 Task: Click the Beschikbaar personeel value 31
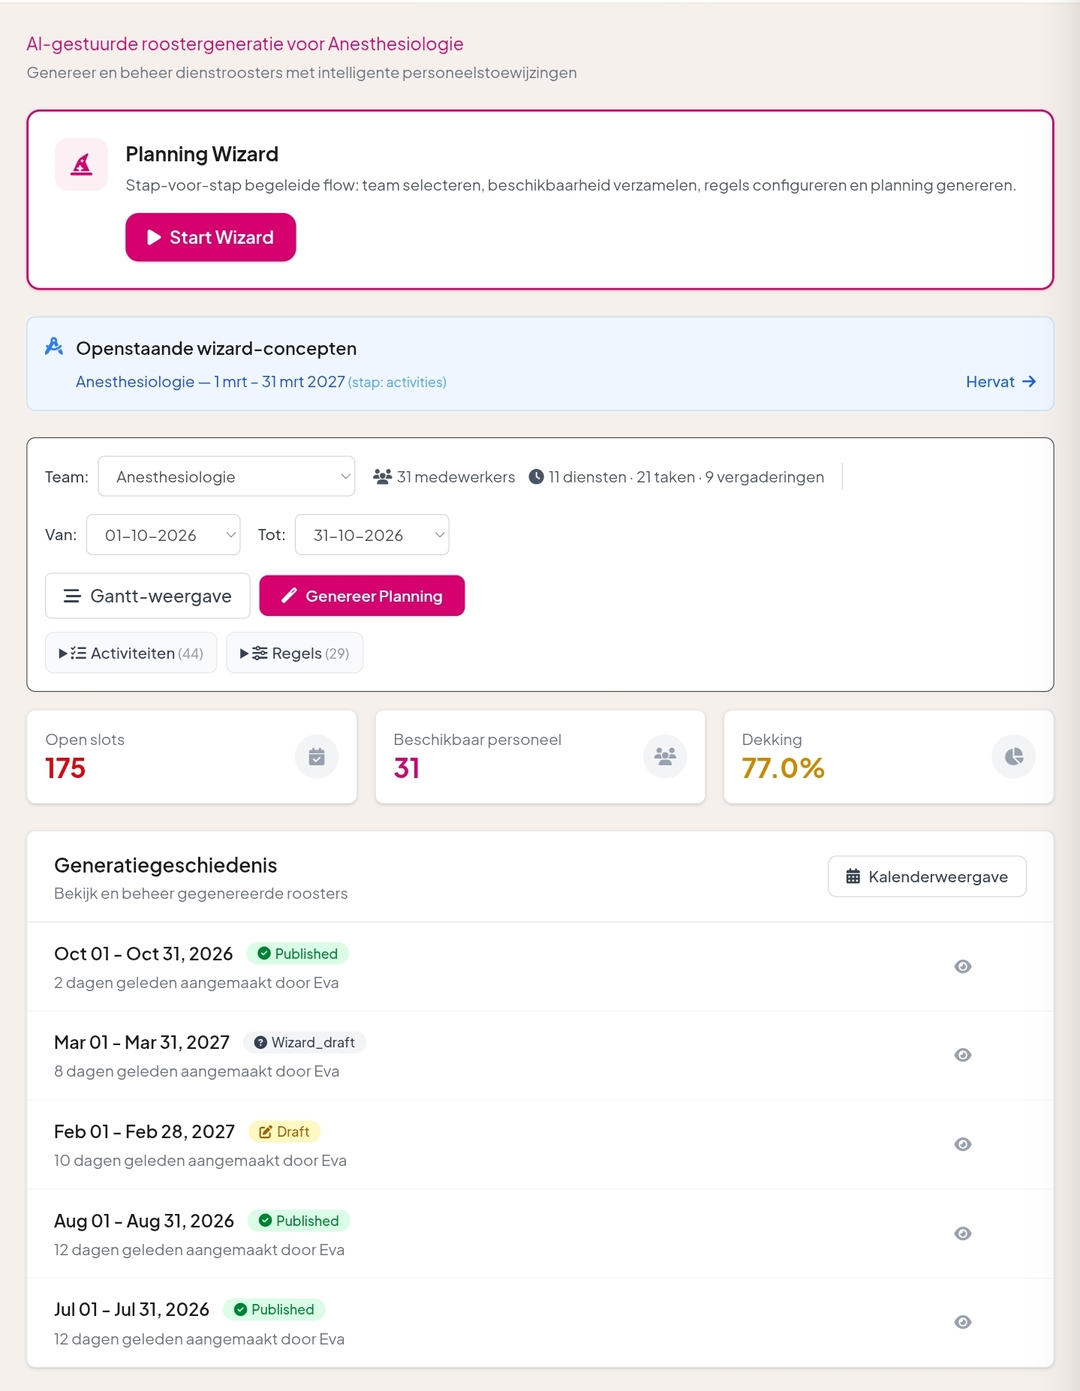[x=407, y=768]
